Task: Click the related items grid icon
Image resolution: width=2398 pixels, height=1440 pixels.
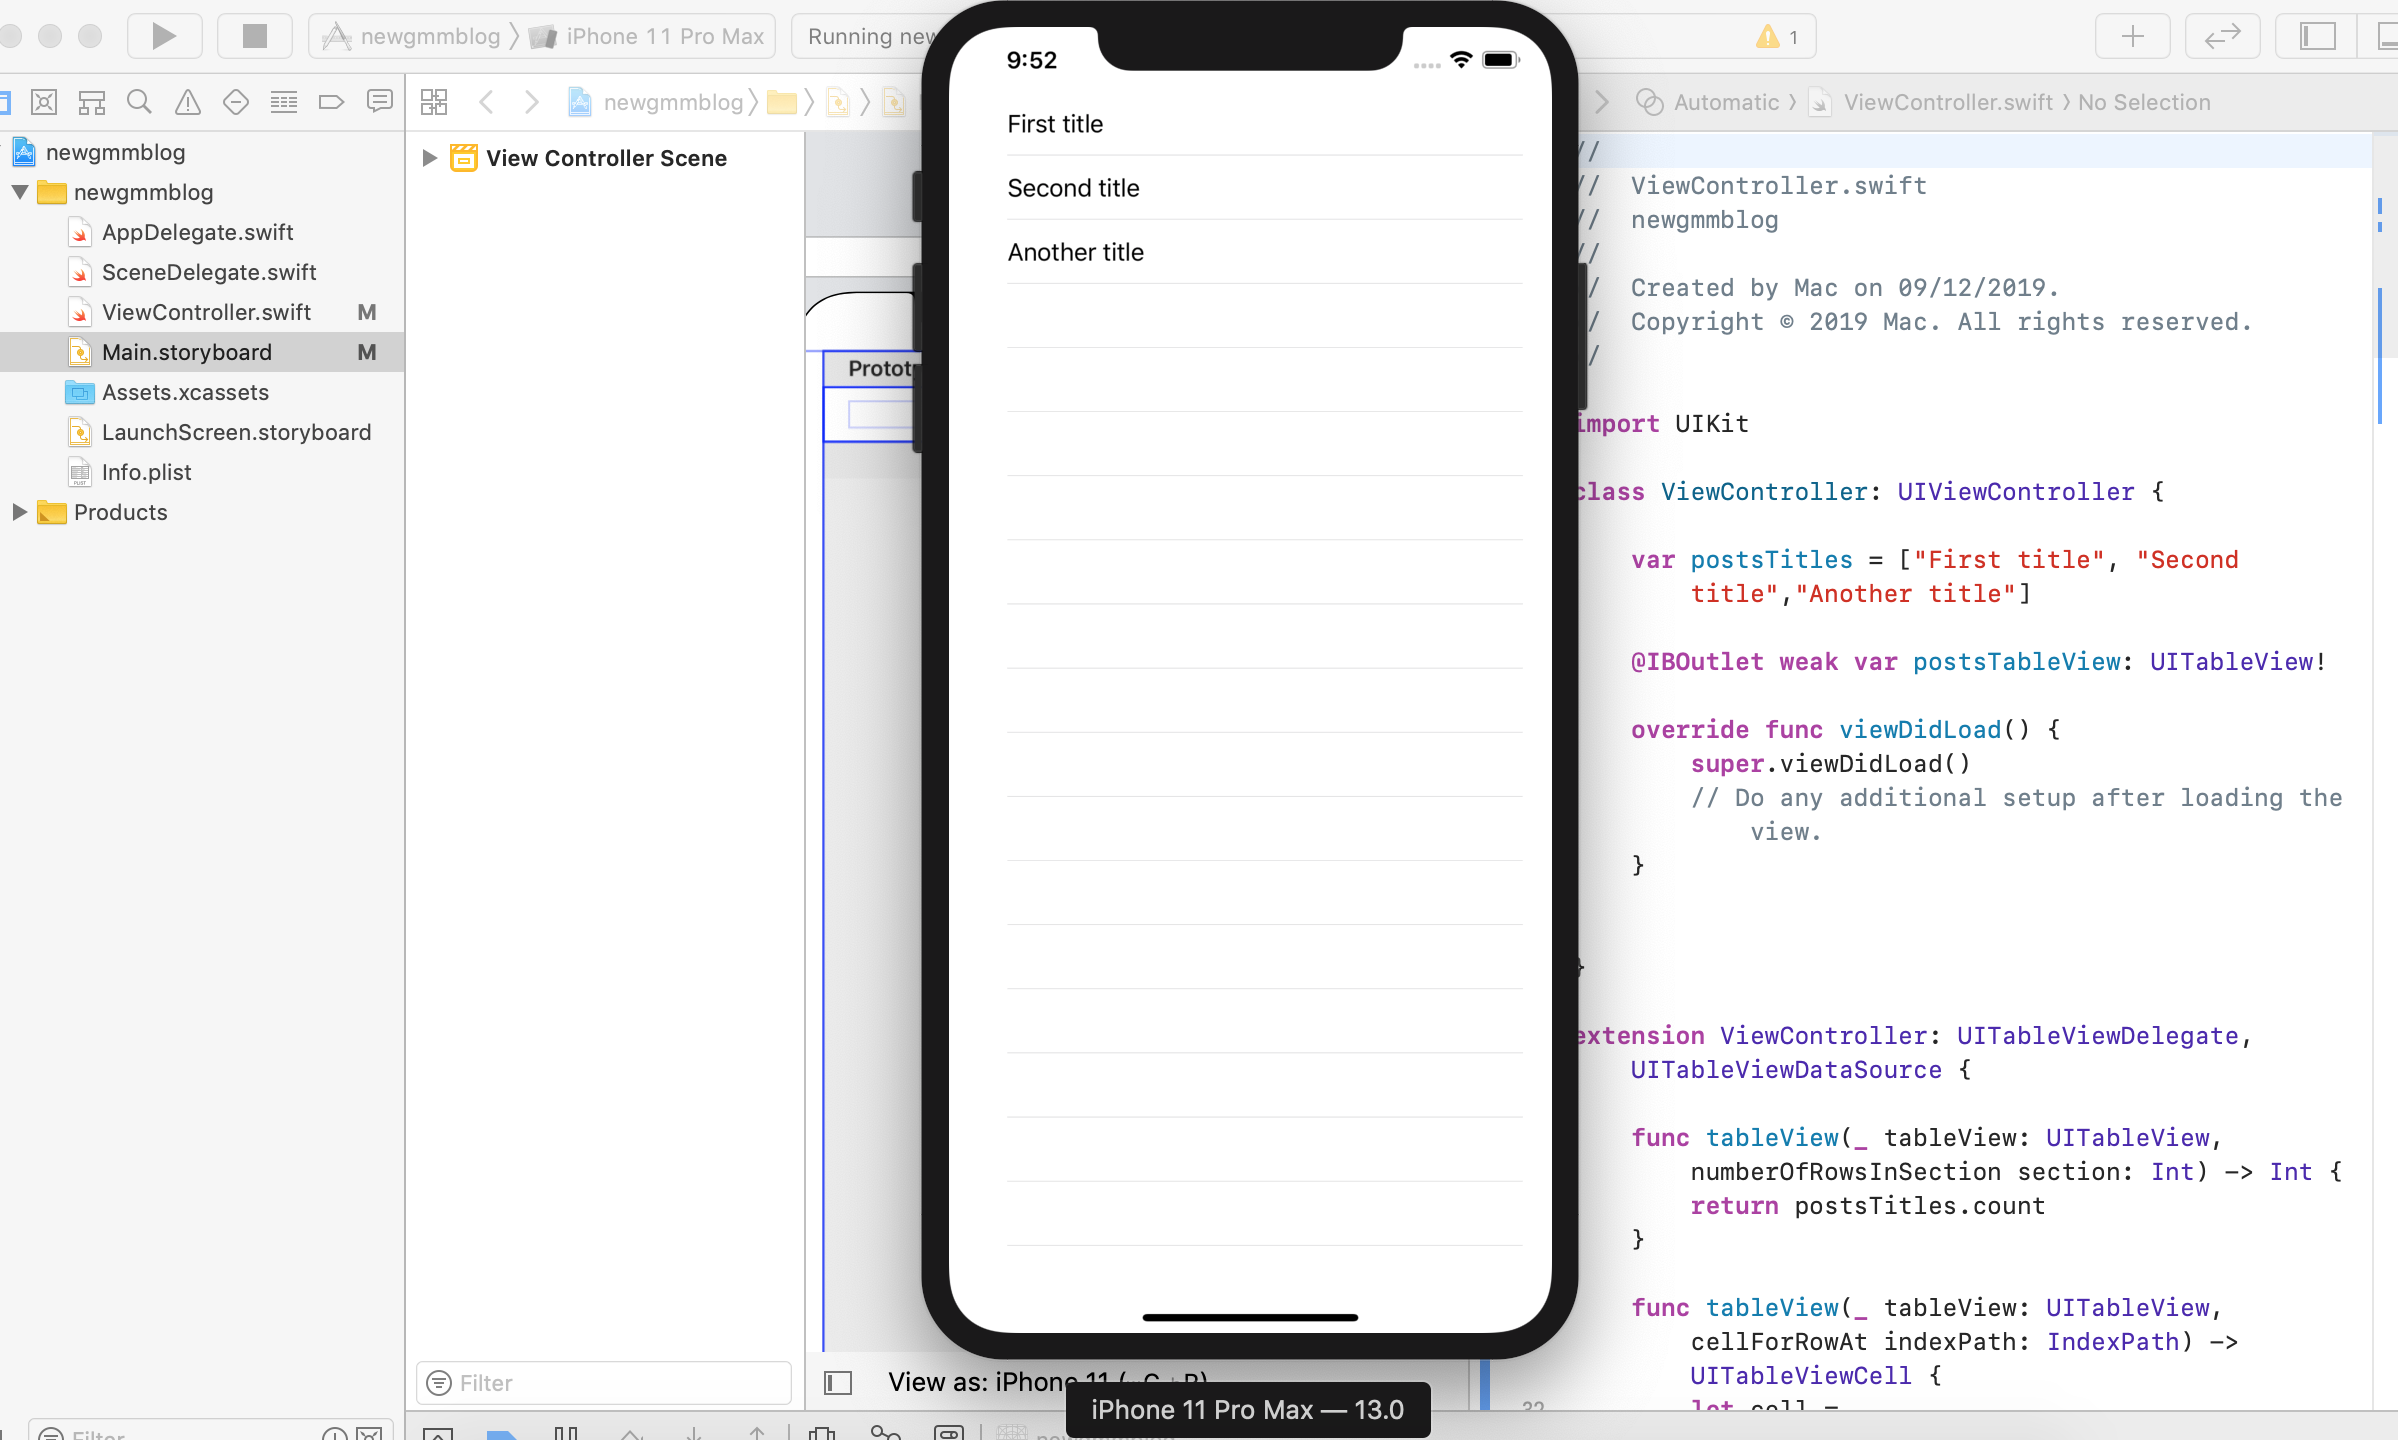Action: 434,102
